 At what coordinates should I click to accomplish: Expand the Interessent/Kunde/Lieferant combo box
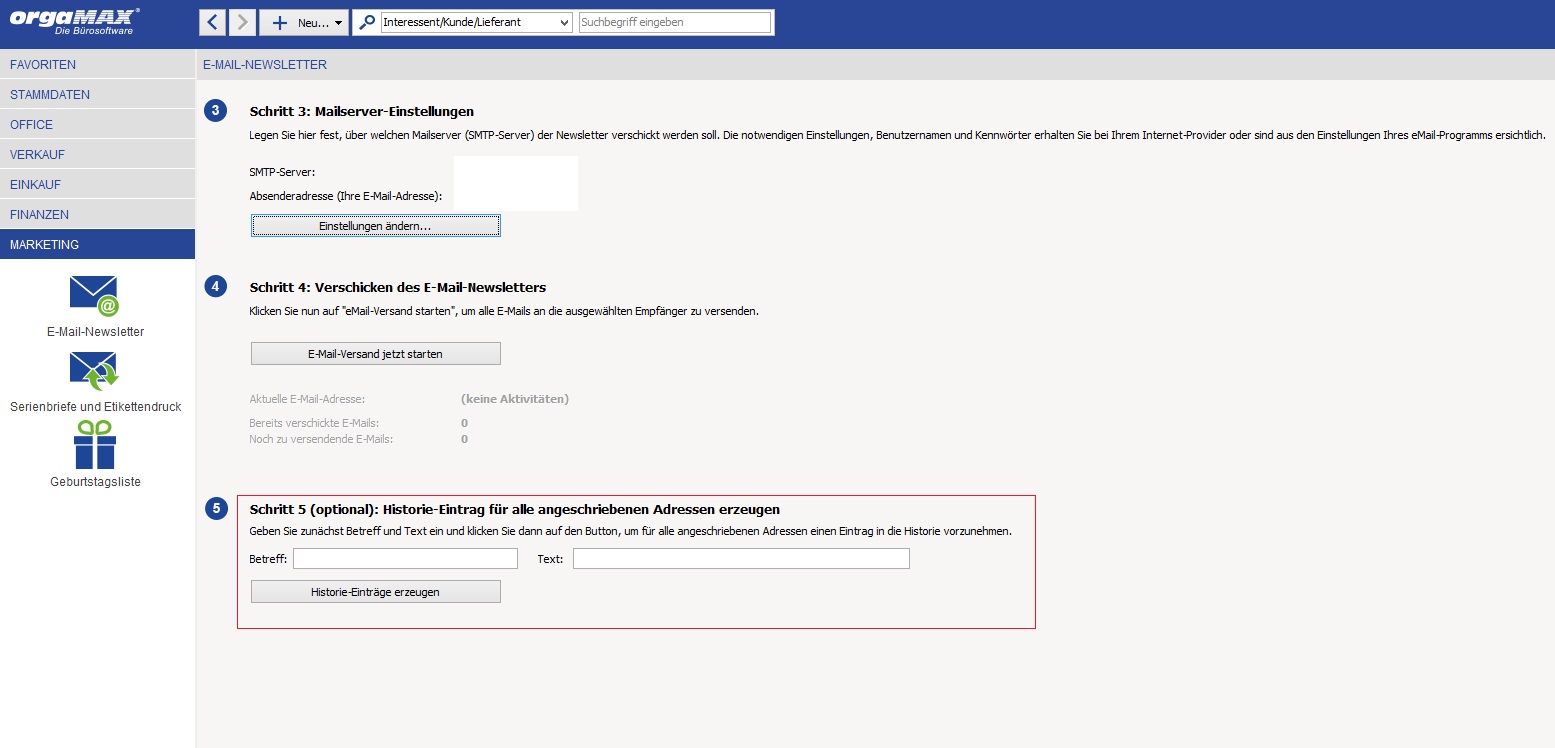coord(477,22)
